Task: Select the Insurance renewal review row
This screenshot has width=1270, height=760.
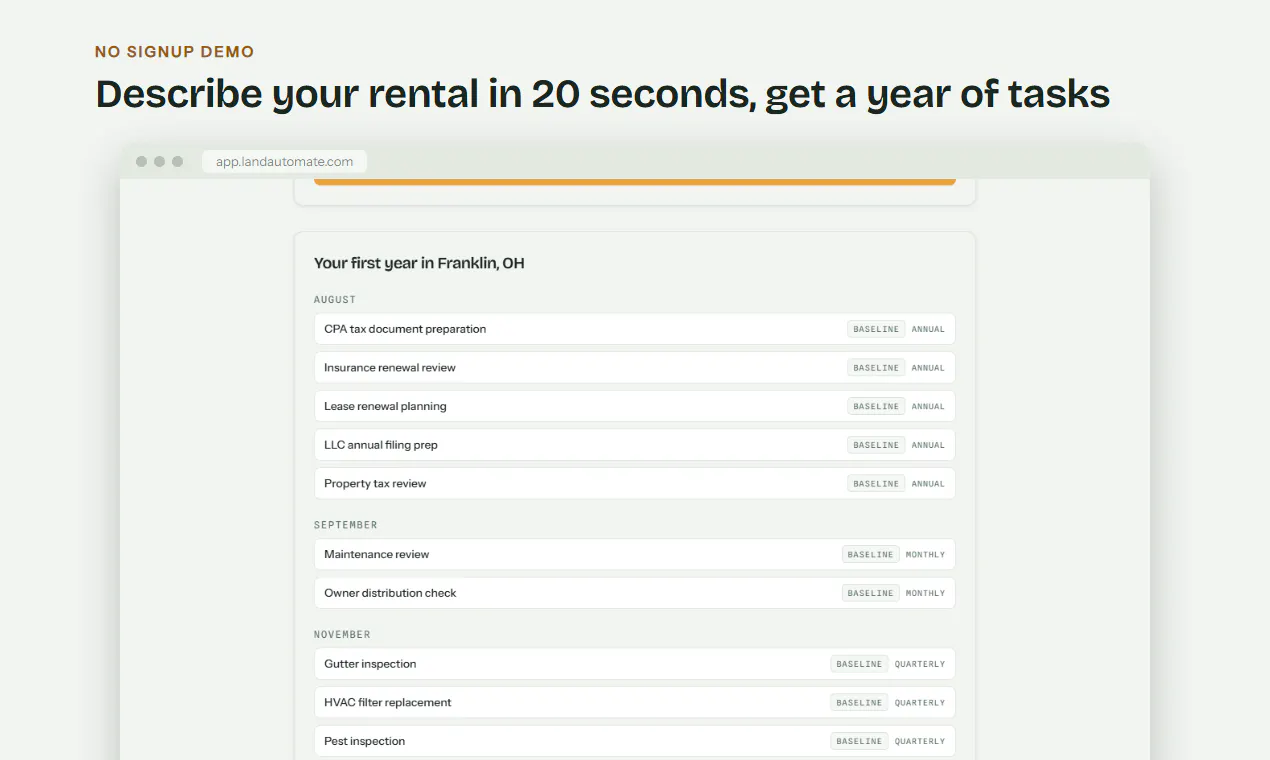Action: coord(634,368)
